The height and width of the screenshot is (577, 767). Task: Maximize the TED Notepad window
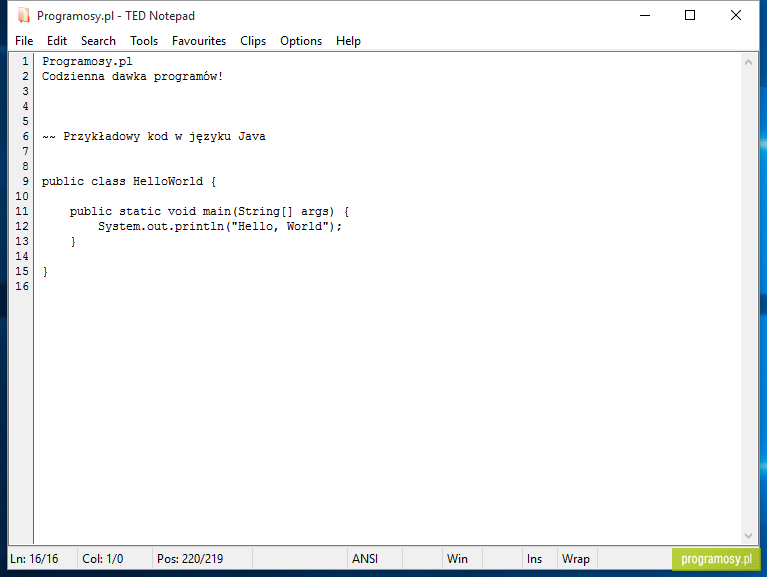[x=690, y=16]
